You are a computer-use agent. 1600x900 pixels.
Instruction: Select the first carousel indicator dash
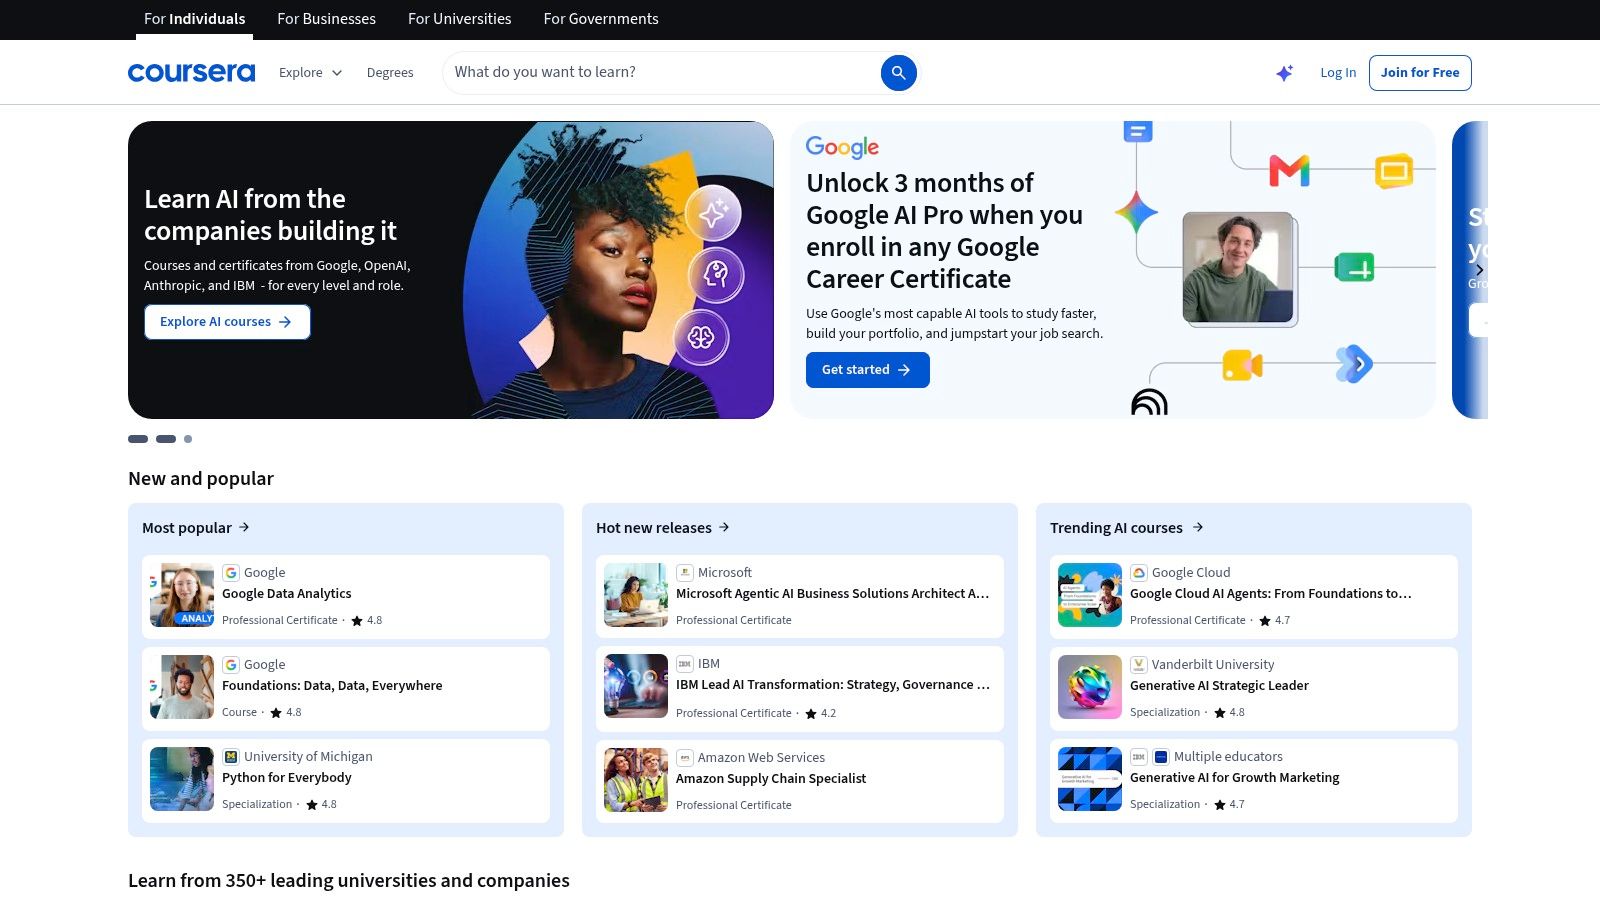(x=138, y=439)
